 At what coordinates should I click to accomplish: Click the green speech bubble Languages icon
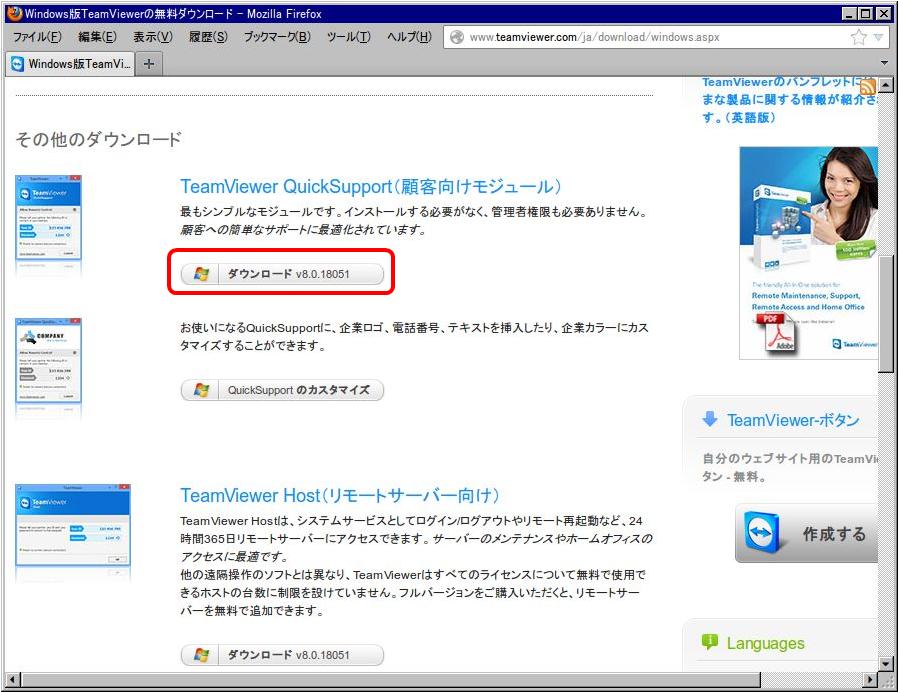coord(710,642)
